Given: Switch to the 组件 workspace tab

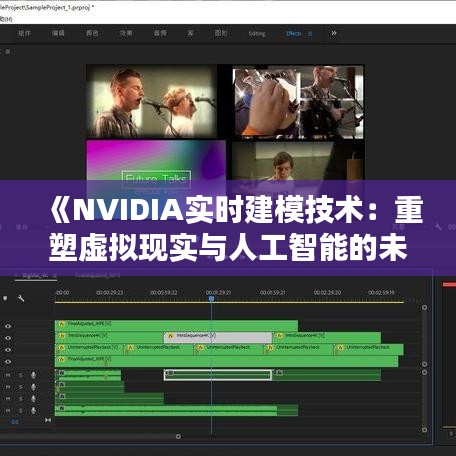Looking at the screenshot, I should pos(24,33).
